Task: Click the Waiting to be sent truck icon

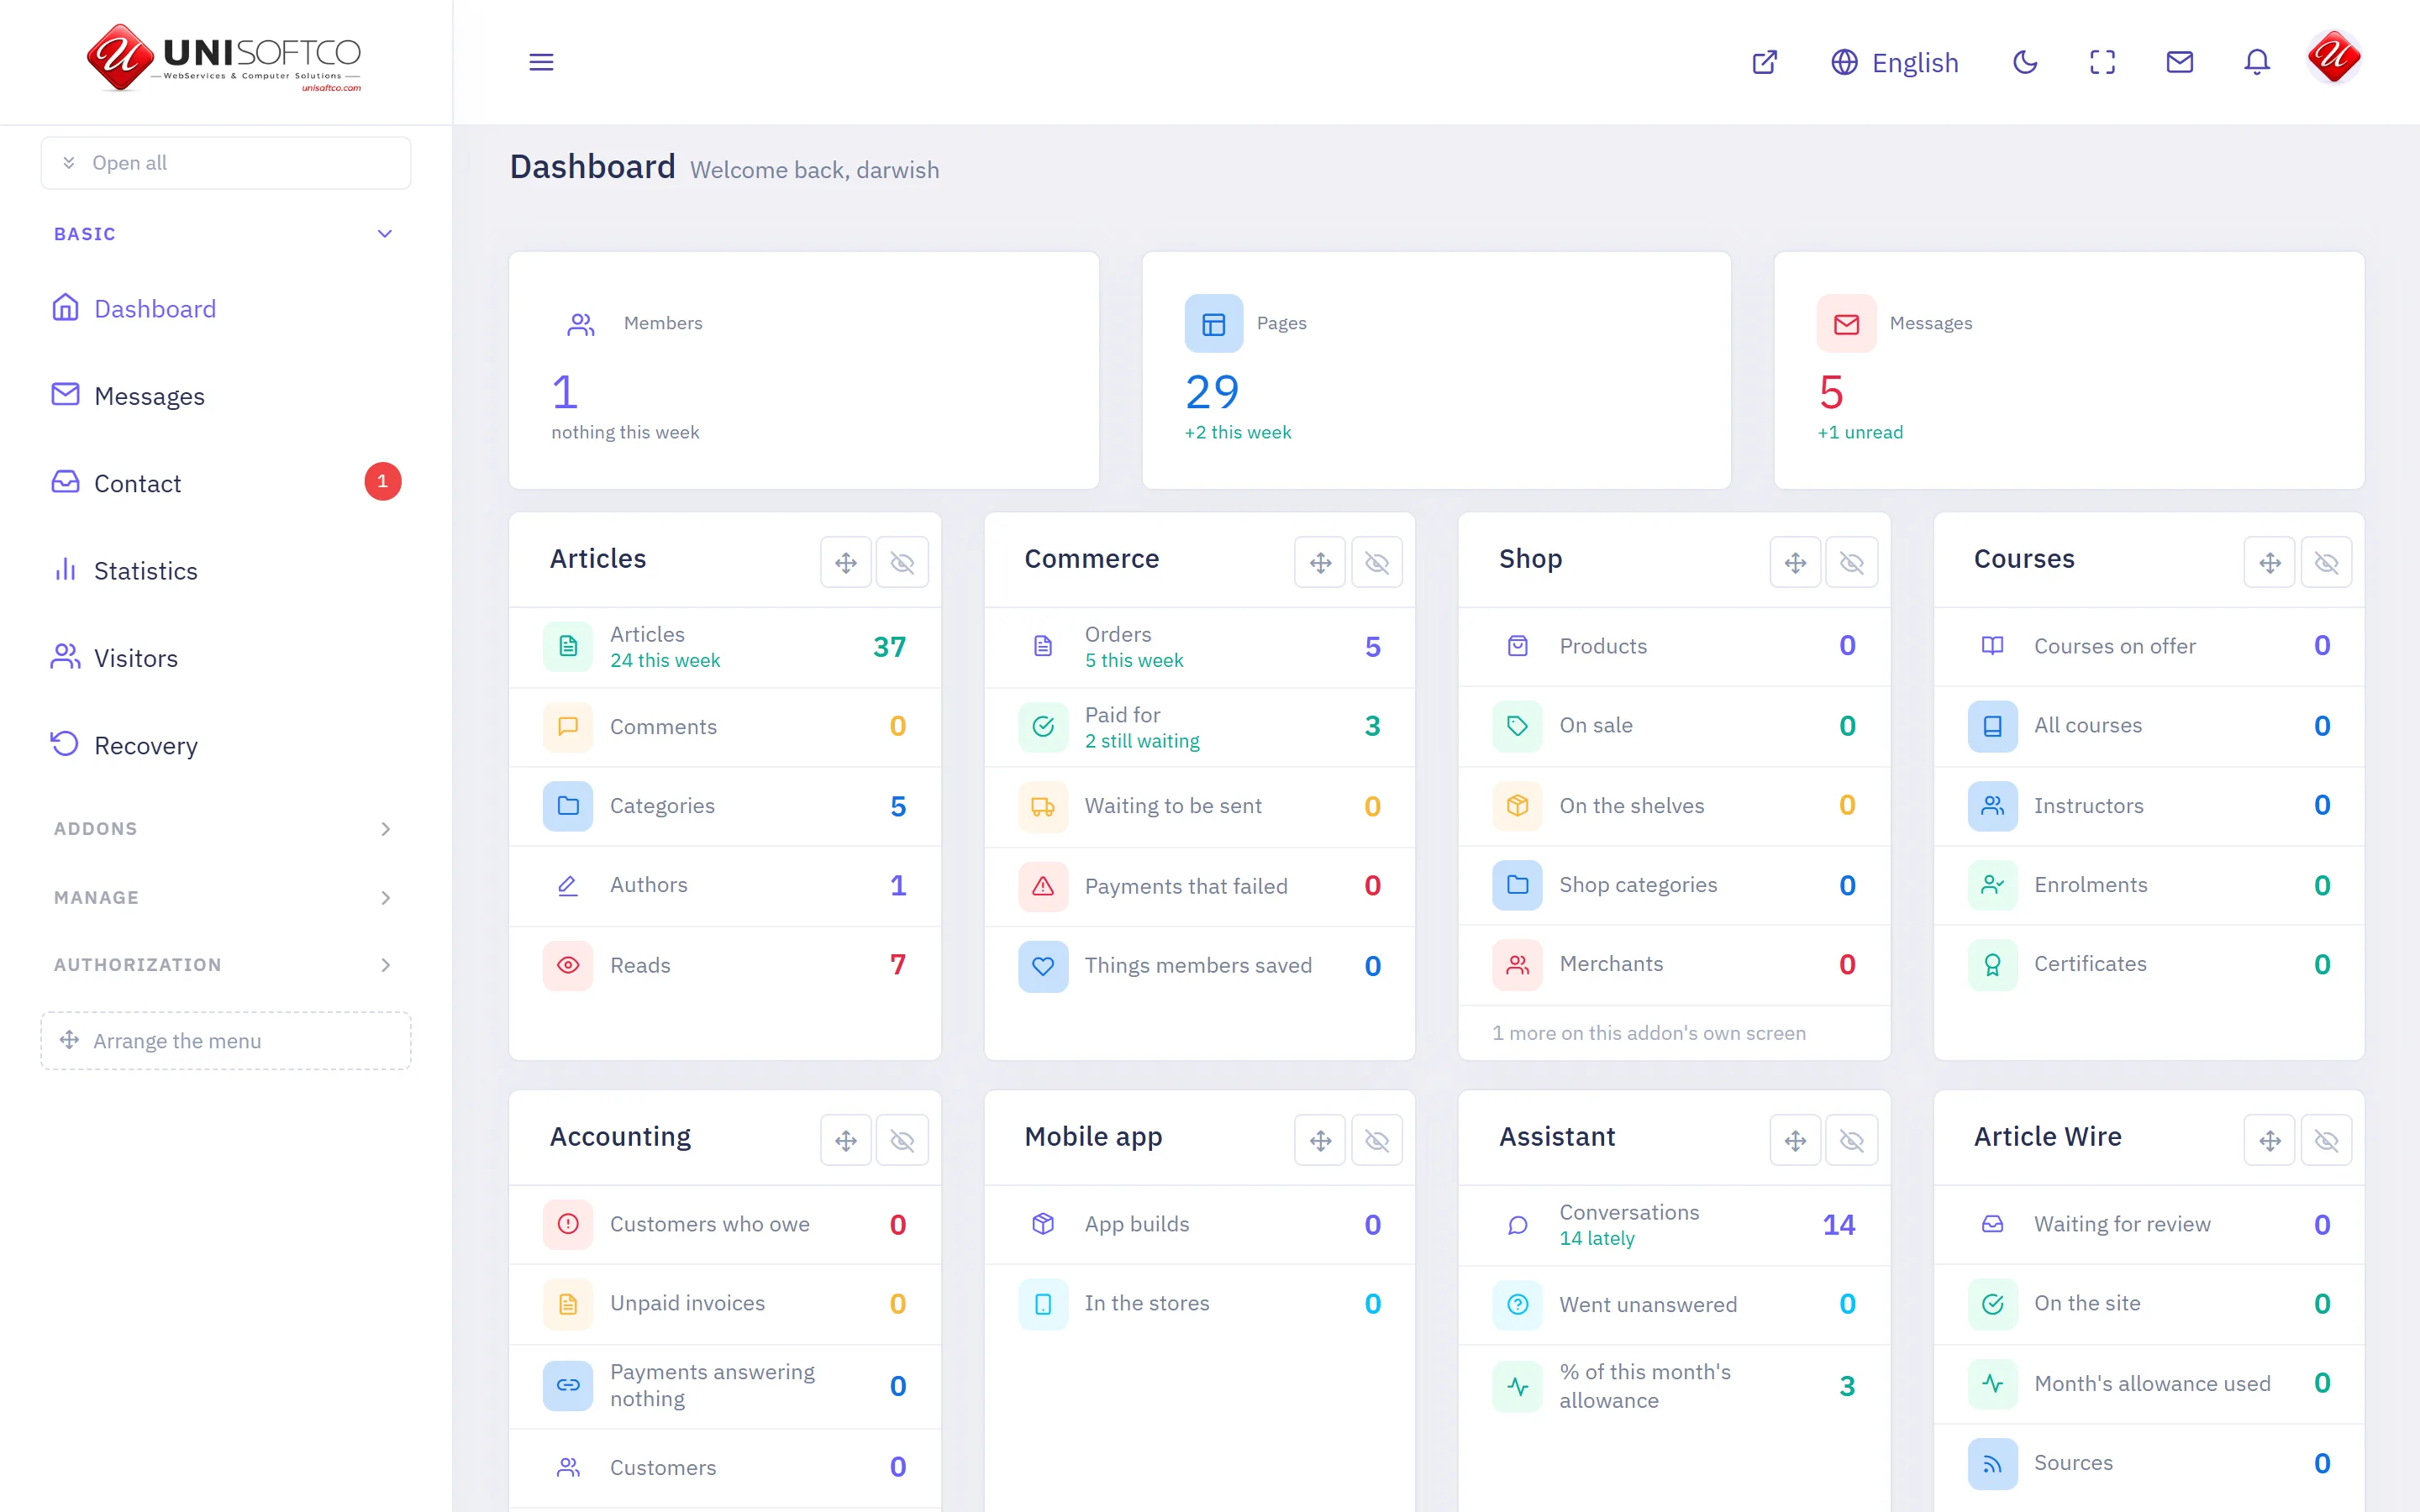Action: tap(1043, 806)
